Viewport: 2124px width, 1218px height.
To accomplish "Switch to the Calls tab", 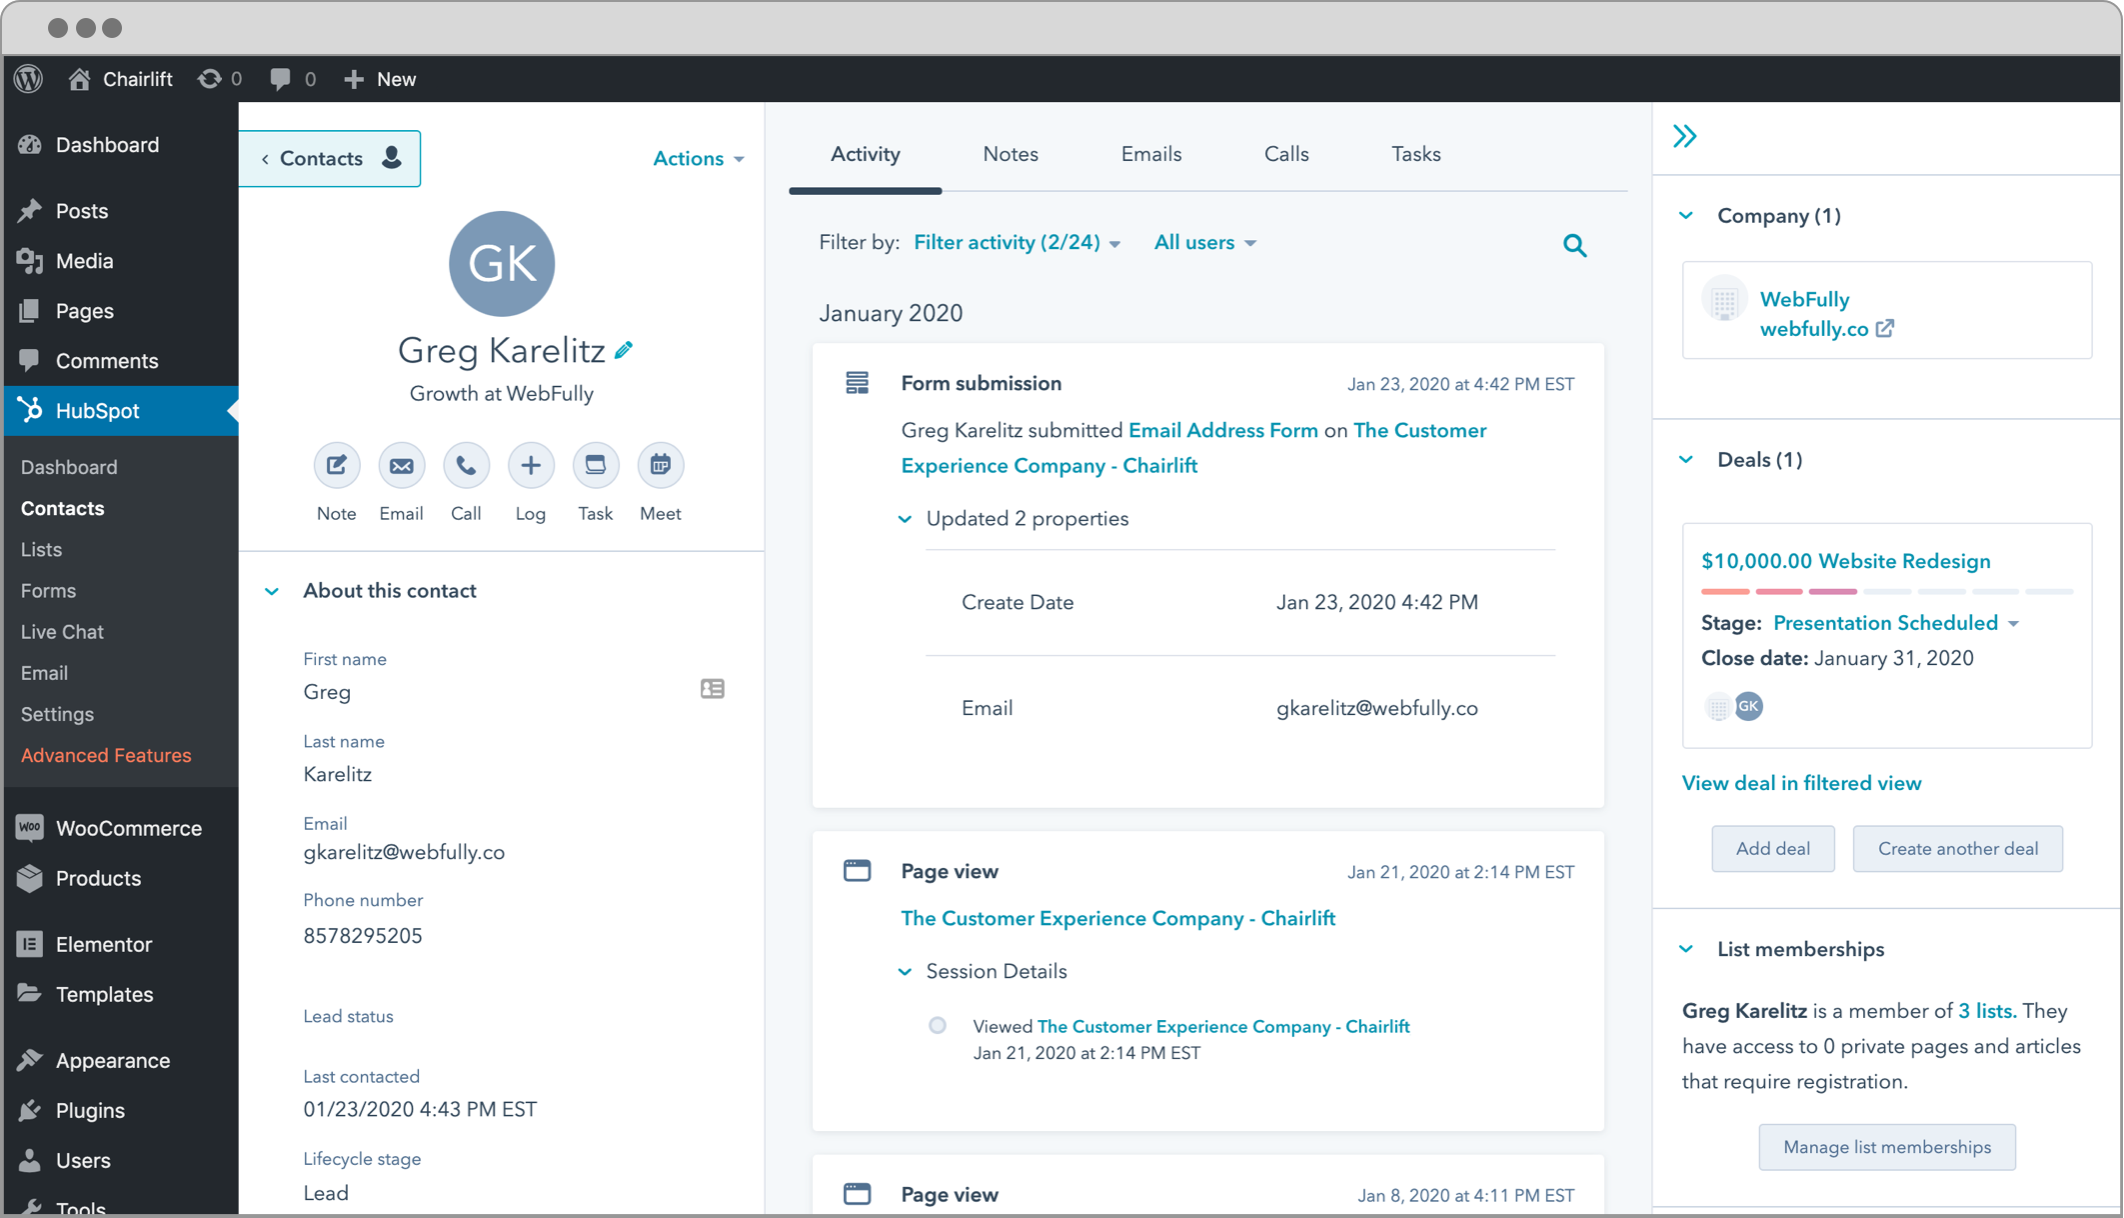I will (x=1285, y=153).
